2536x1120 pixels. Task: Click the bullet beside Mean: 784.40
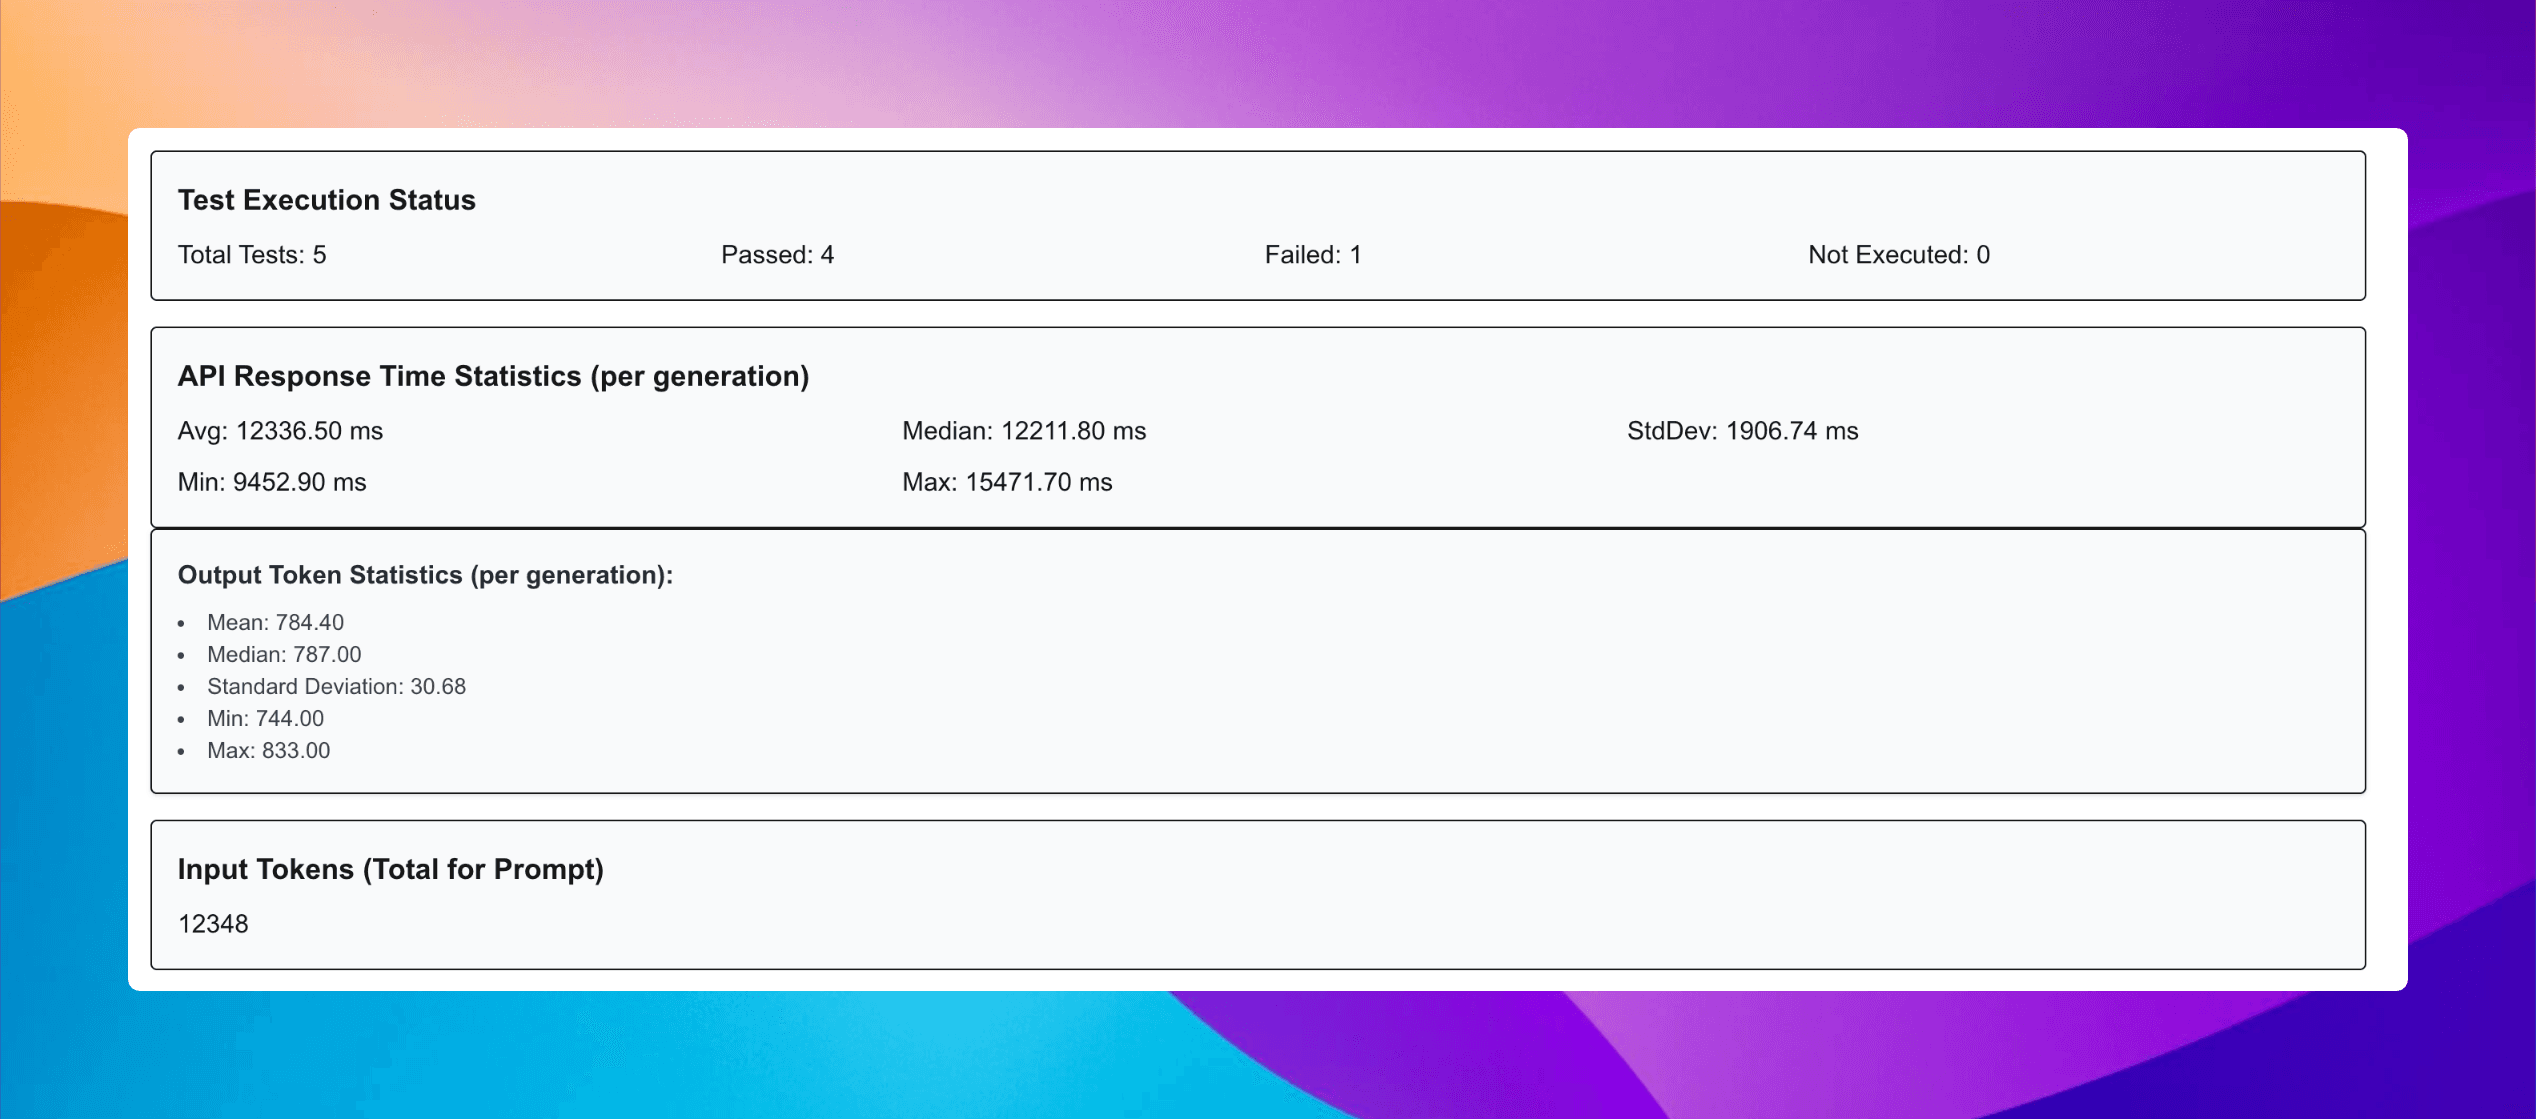tap(181, 623)
